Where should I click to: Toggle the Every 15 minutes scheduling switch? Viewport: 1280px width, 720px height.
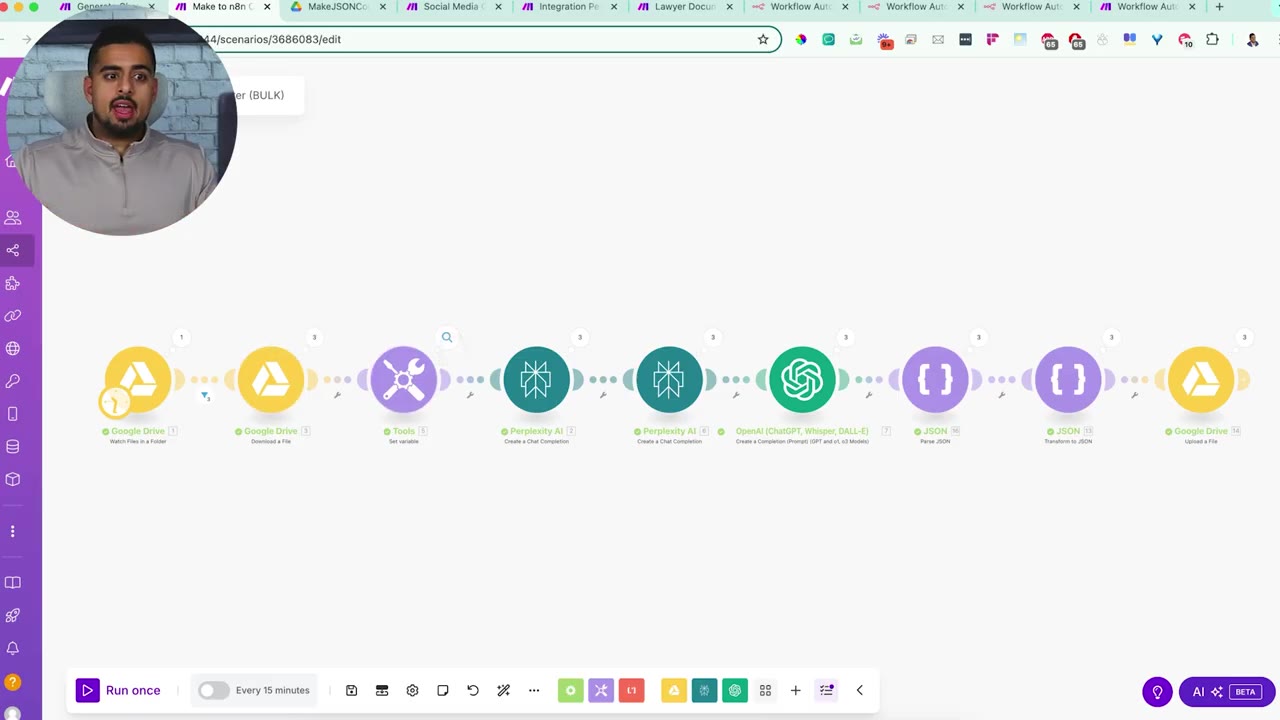(x=213, y=690)
